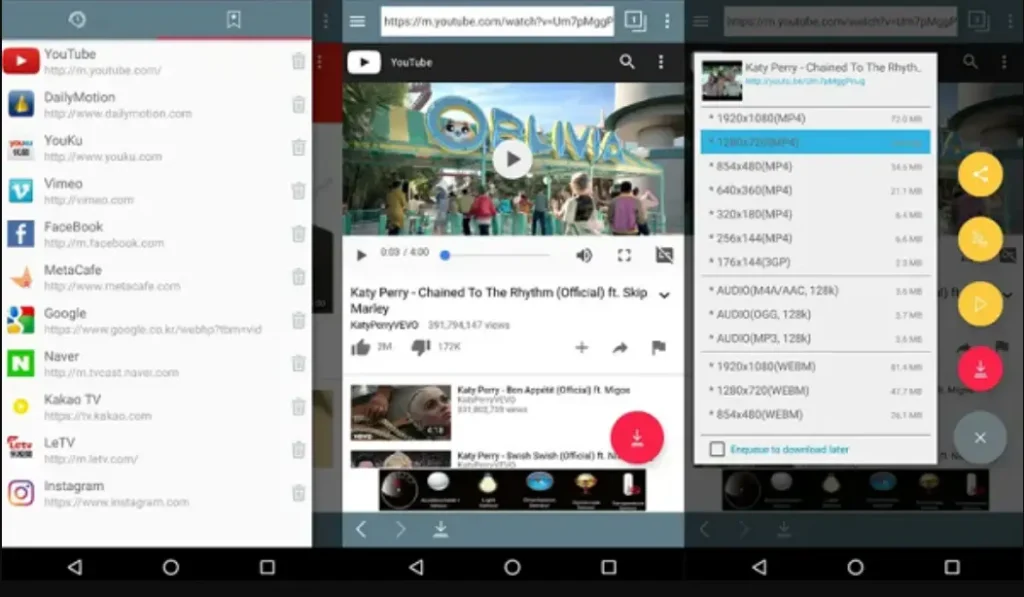
Task: Enter fullscreen video mode
Action: point(624,255)
